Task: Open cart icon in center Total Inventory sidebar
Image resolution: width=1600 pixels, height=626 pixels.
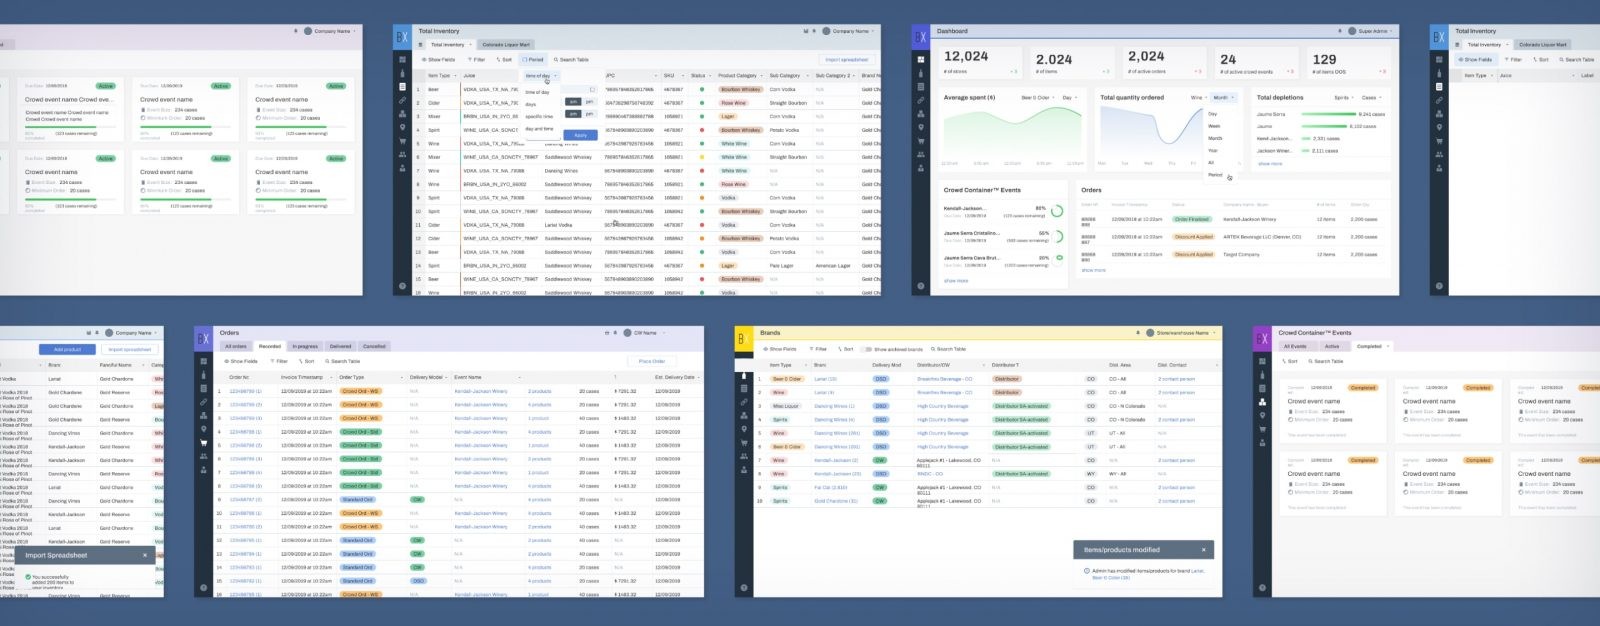Action: click(x=402, y=141)
